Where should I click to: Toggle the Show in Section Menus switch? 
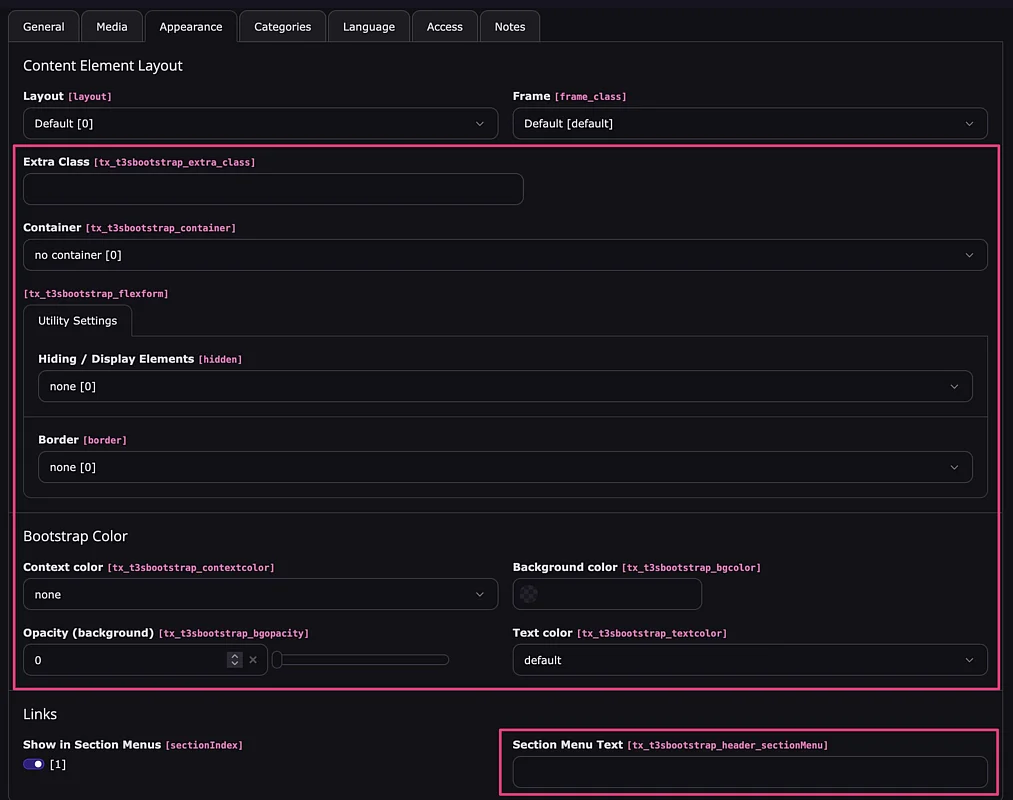(x=34, y=764)
